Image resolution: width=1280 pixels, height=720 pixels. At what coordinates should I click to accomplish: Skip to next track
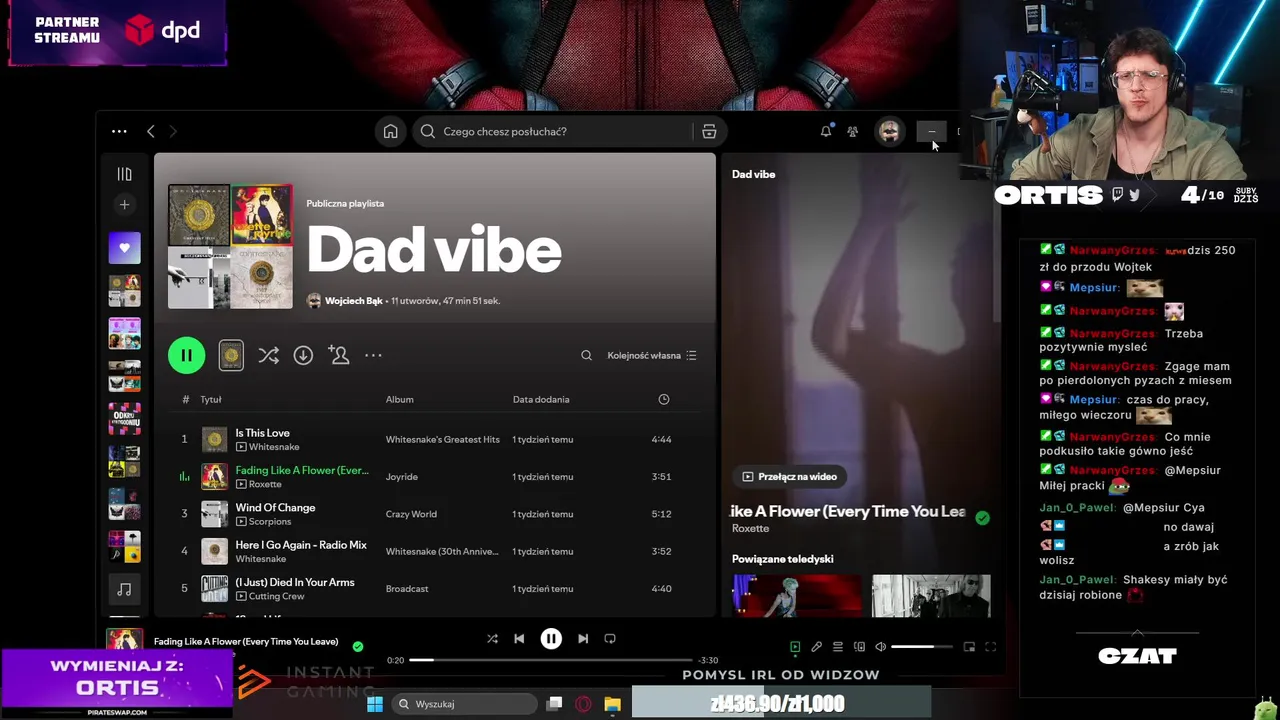(583, 639)
